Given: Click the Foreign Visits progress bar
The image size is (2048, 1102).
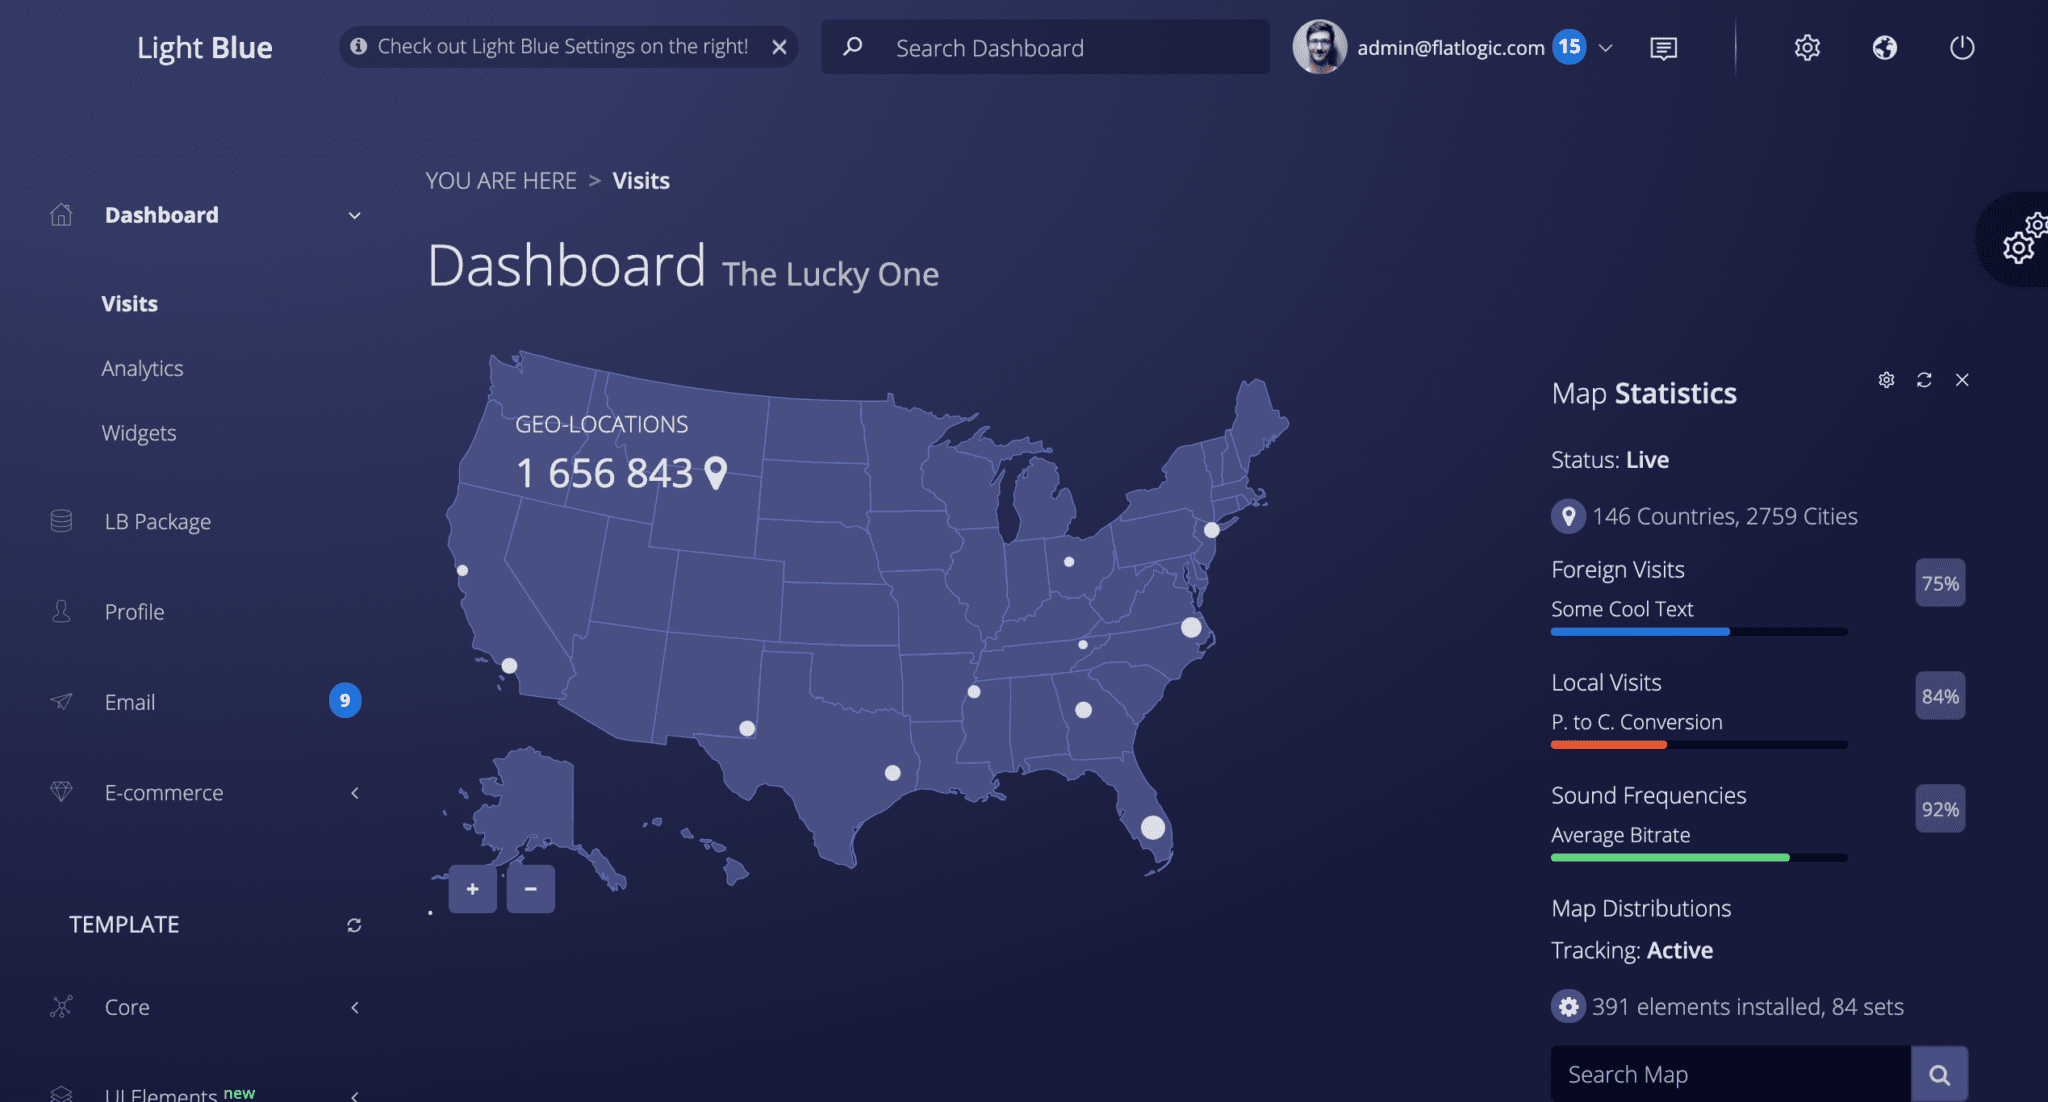Looking at the screenshot, I should 1698,632.
